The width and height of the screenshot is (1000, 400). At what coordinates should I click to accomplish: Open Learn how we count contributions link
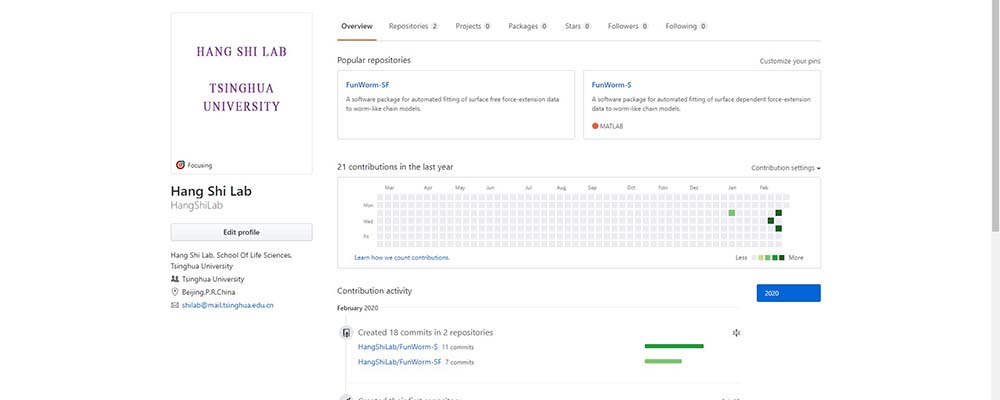(402, 257)
